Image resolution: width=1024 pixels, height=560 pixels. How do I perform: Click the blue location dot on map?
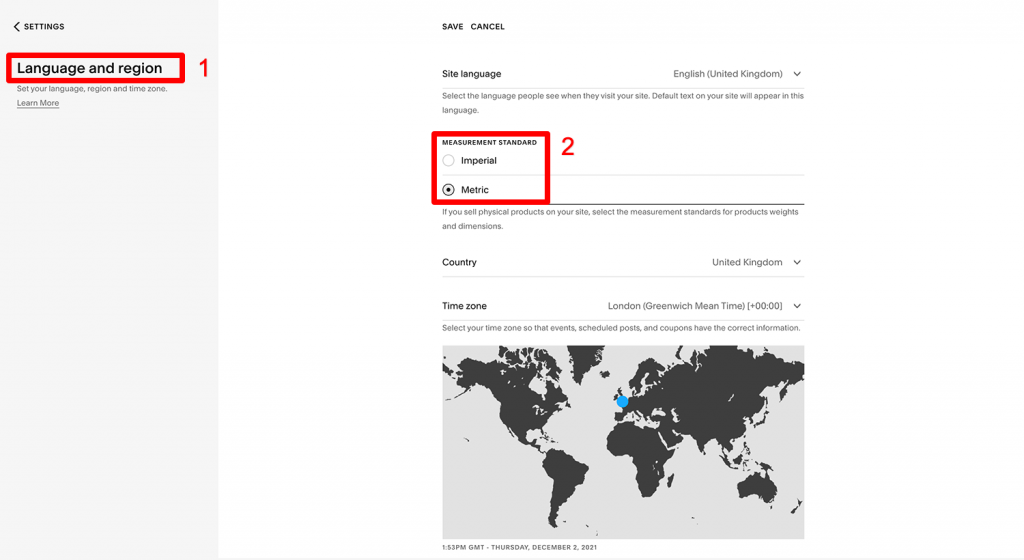click(x=622, y=402)
